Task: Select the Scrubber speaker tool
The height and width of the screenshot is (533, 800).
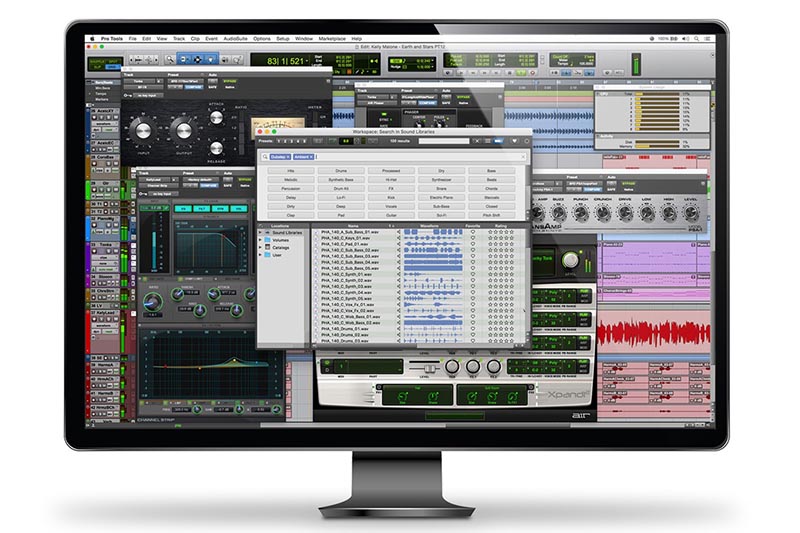Action: (x=226, y=60)
